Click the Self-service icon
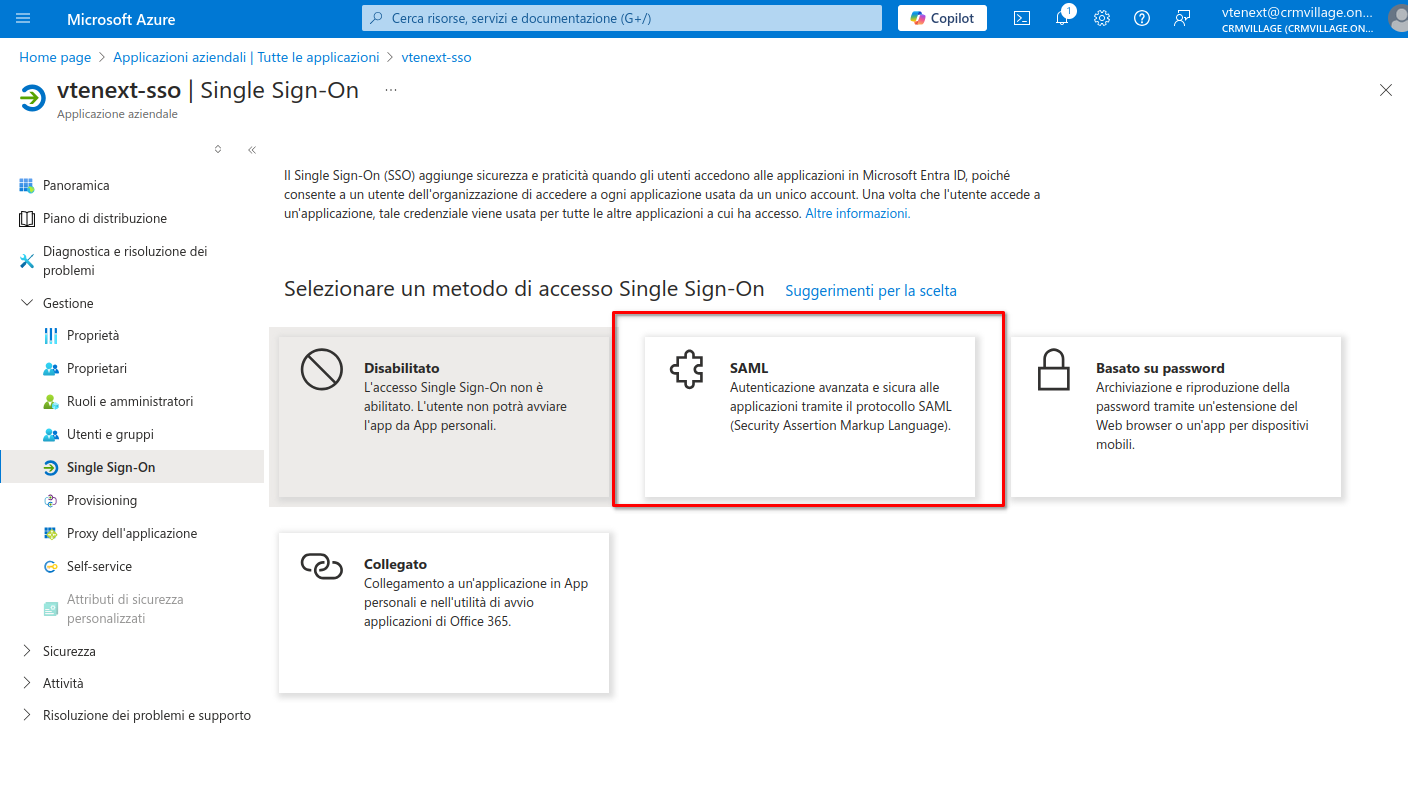Viewport: 1408px width, 798px height. [51, 566]
